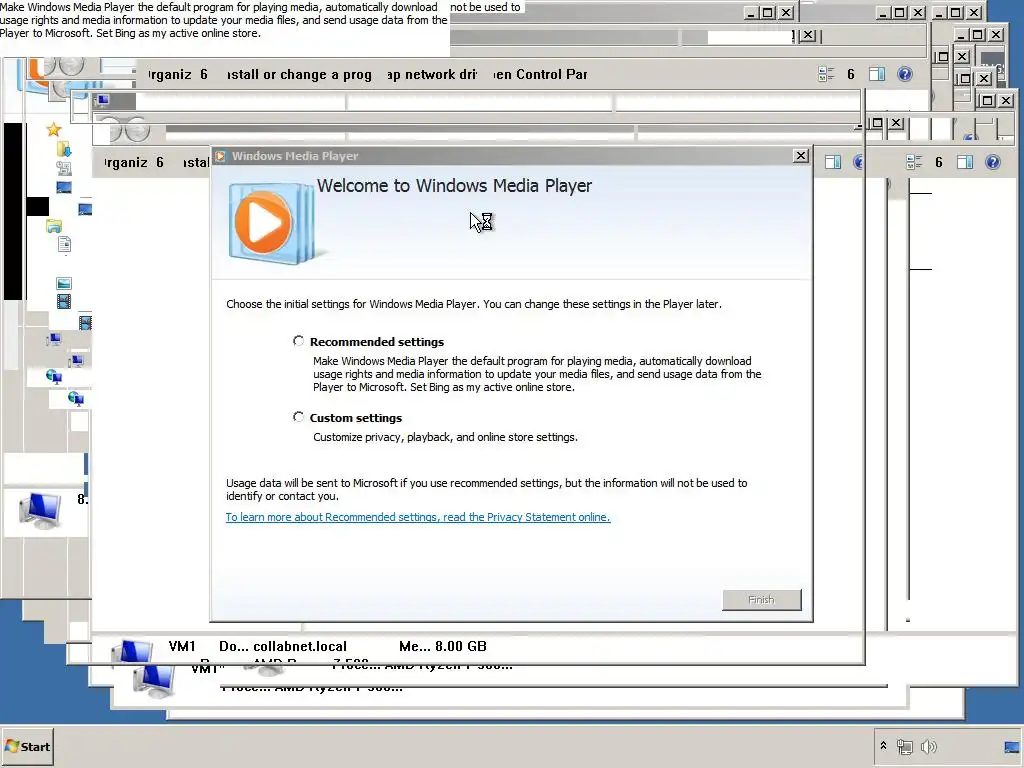Click the collabnet.local domain text

[300, 647]
